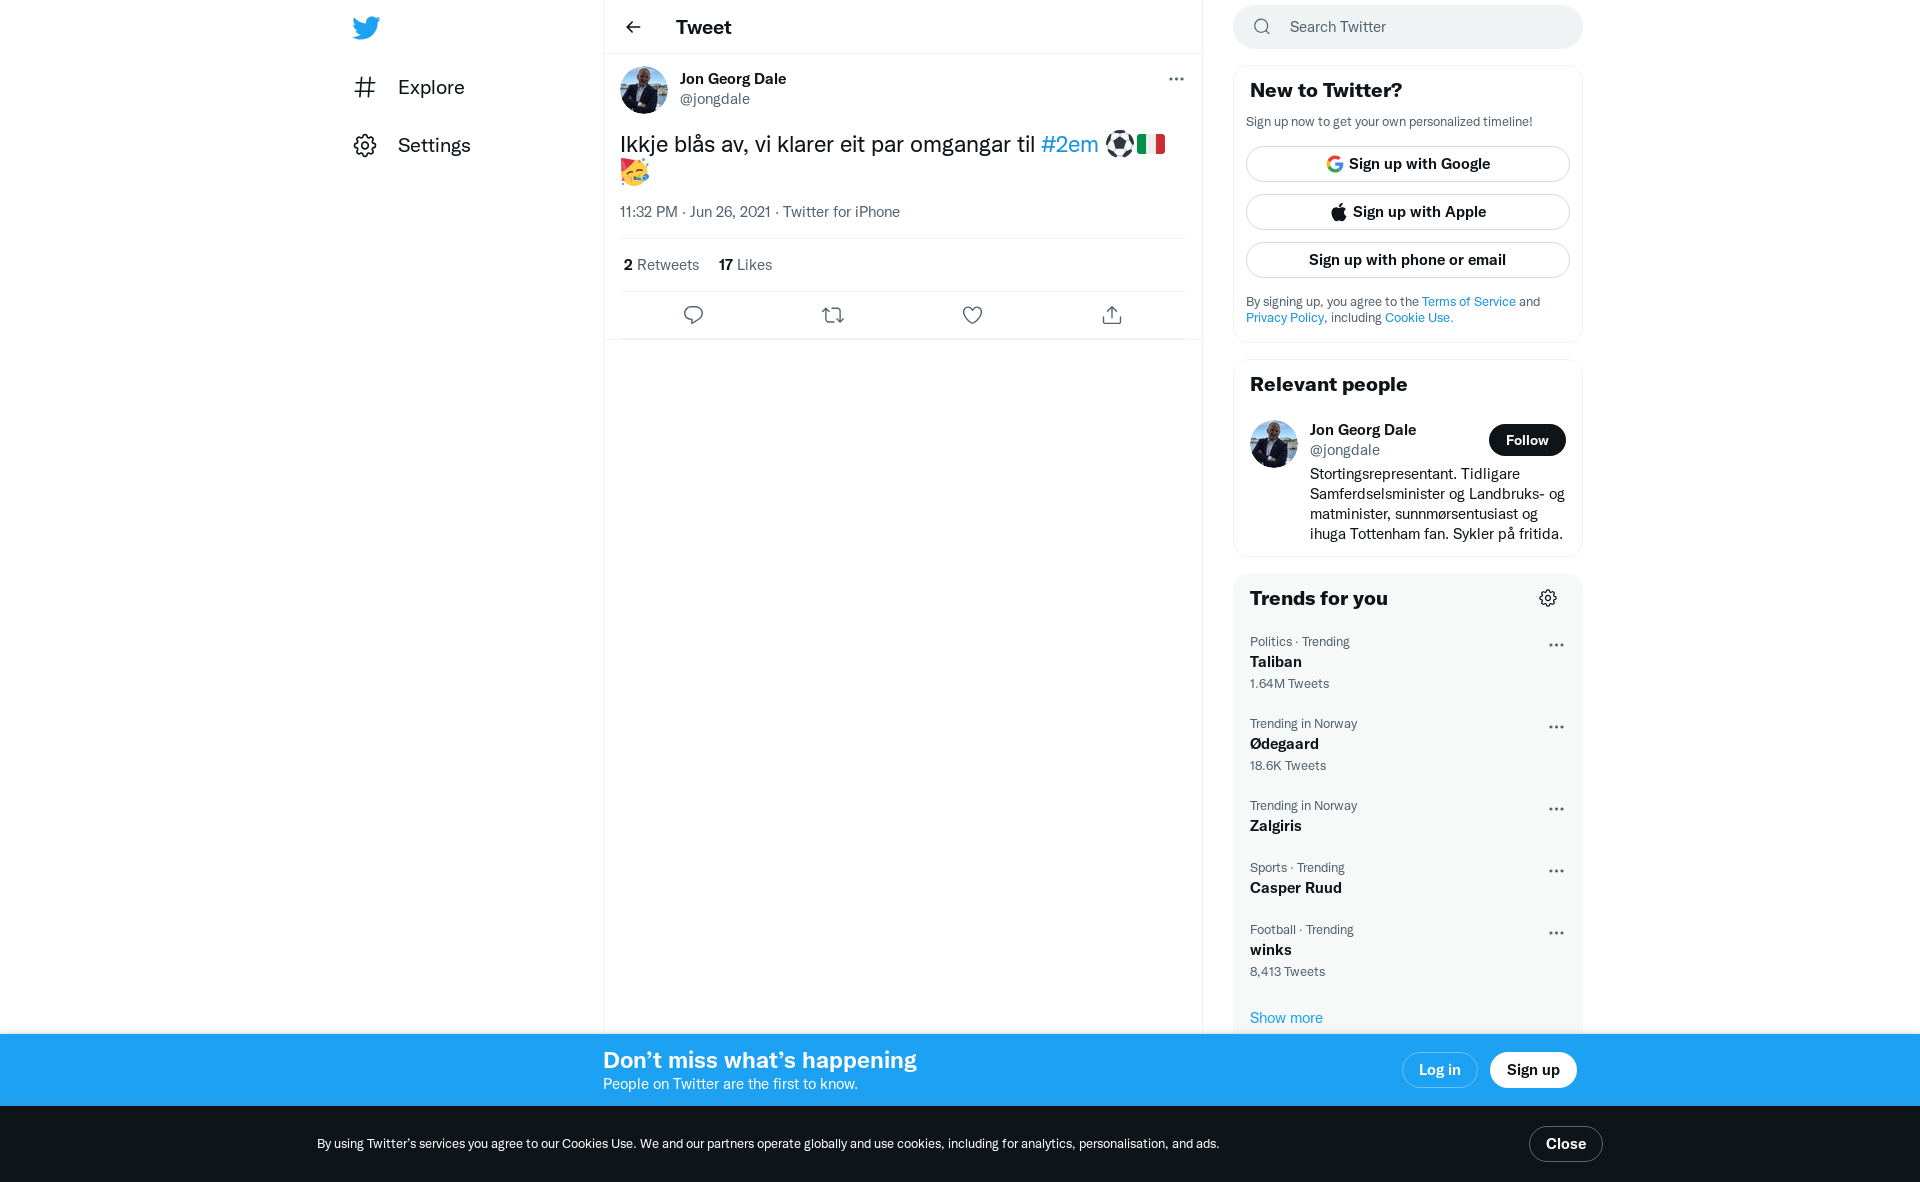Open Jon Georg Dale's avatar on tweet
Image resolution: width=1920 pixels, height=1182 pixels.
[x=644, y=90]
